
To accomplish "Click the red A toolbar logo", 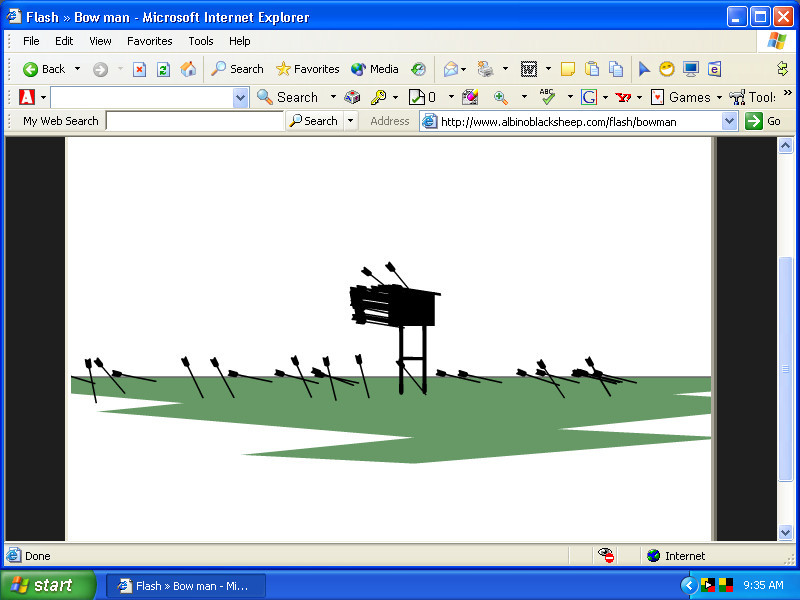I will pyautogui.click(x=27, y=96).
